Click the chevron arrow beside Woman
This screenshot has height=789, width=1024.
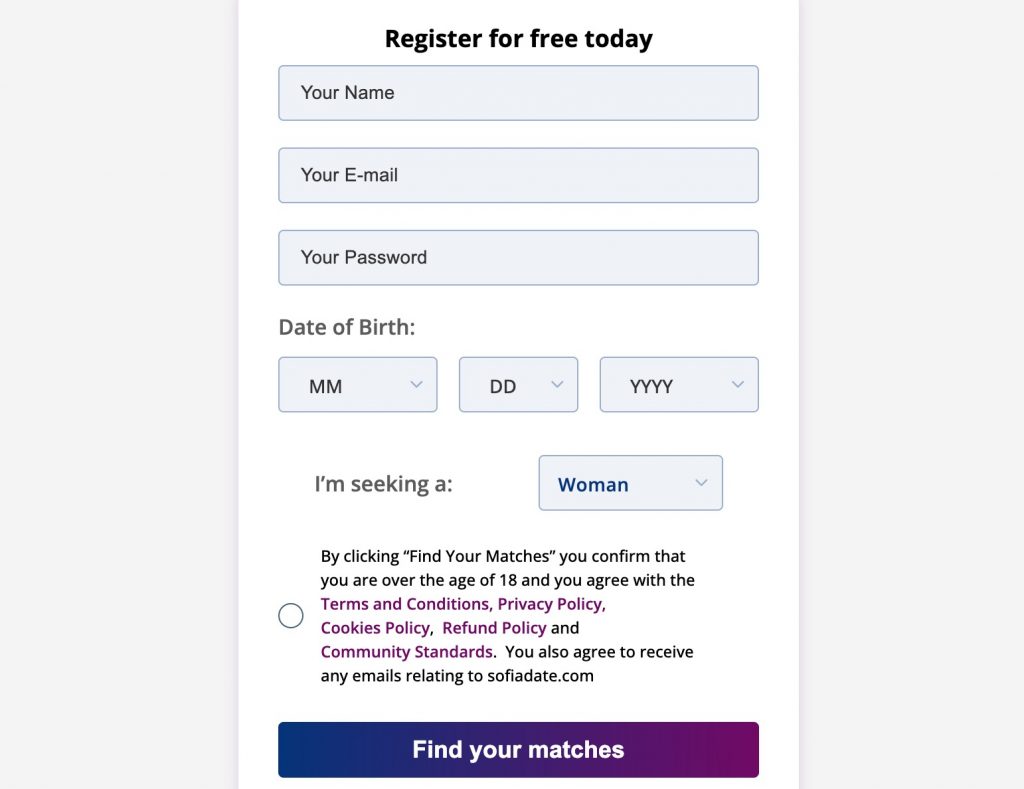pos(701,483)
